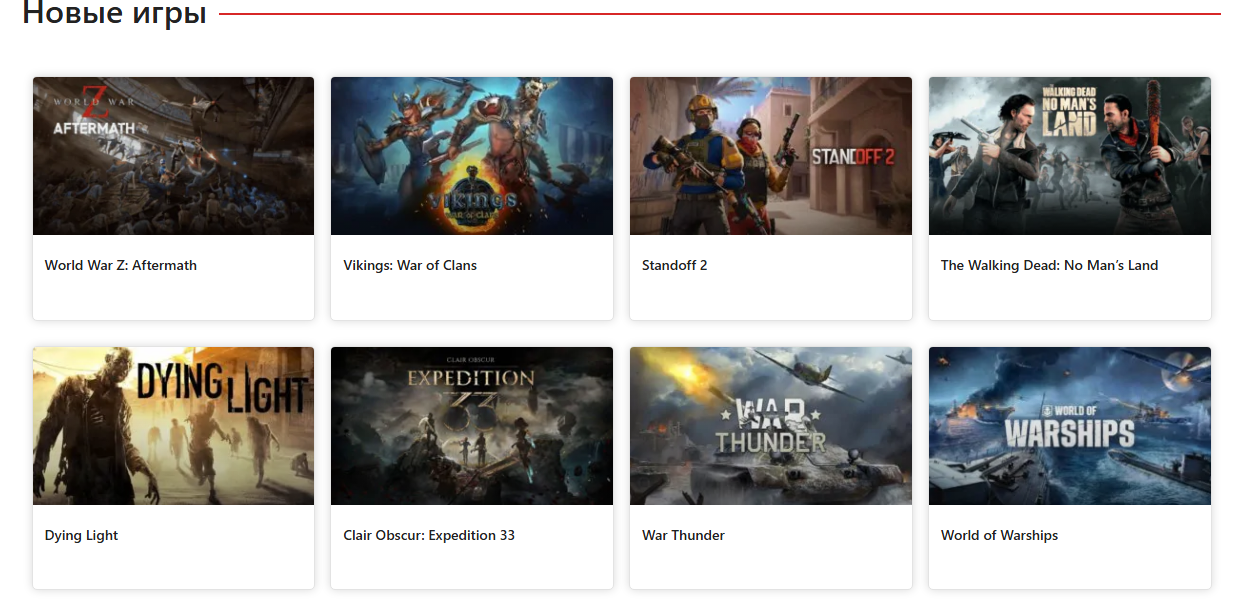Click the Dying Light zombie cover image

tap(173, 426)
